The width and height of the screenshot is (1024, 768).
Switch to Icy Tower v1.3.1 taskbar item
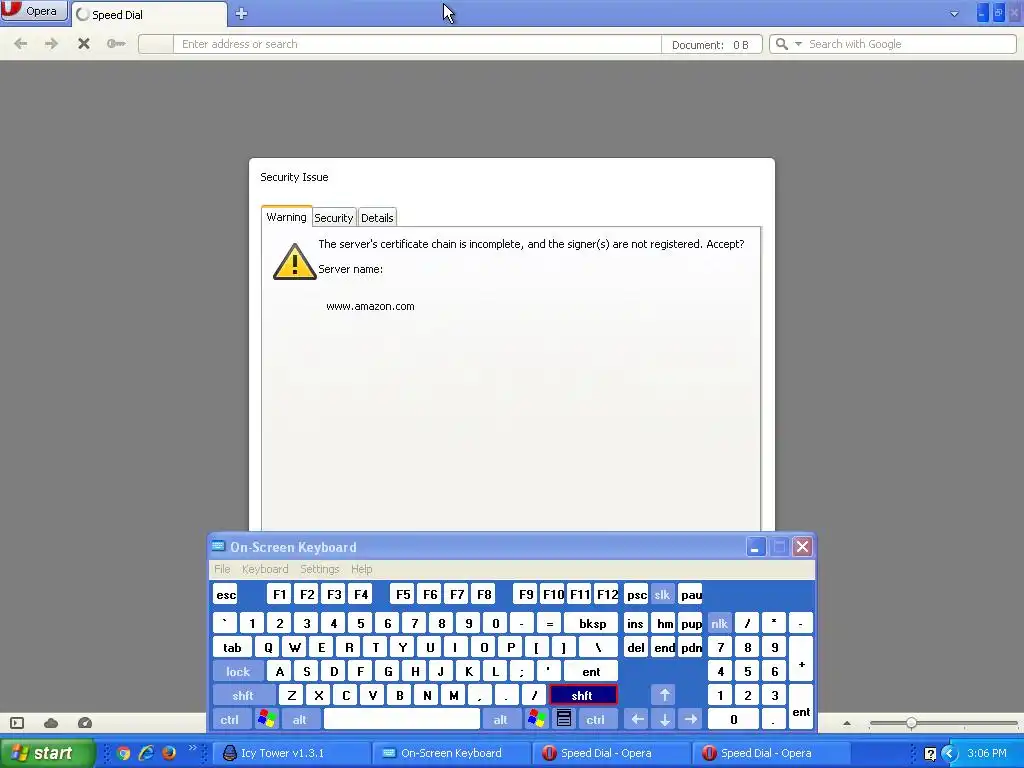(291, 753)
